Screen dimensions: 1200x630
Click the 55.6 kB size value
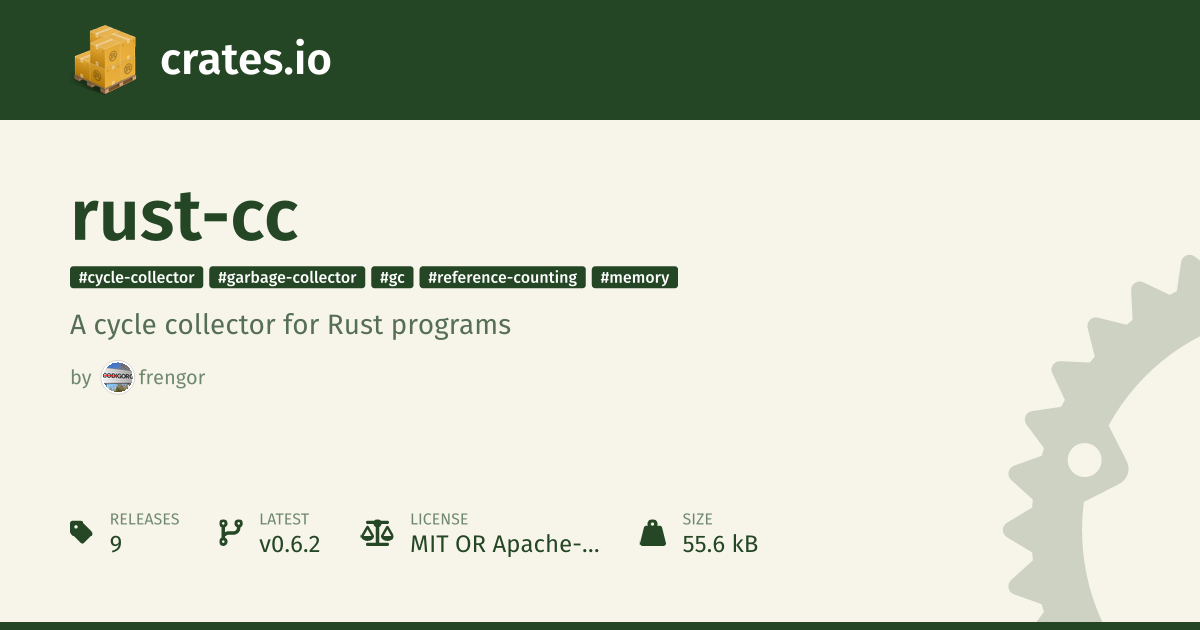point(720,544)
